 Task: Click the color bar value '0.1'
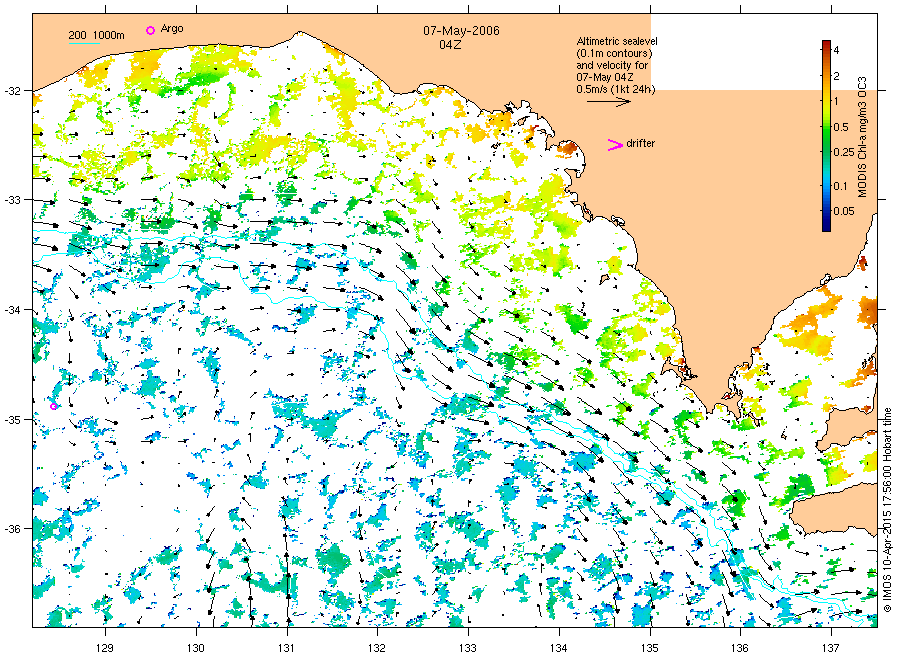(840, 186)
